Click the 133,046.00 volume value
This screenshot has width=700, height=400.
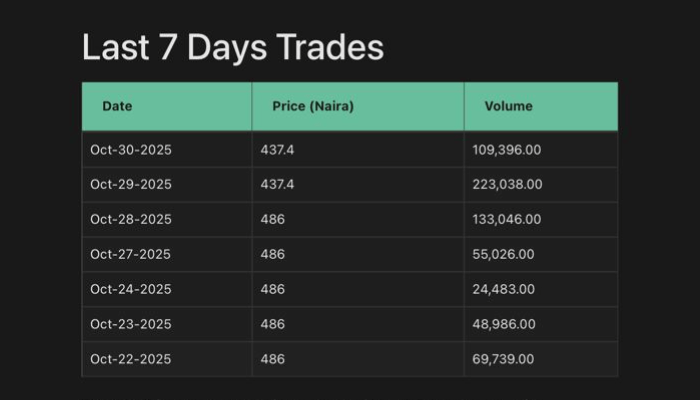507,220
